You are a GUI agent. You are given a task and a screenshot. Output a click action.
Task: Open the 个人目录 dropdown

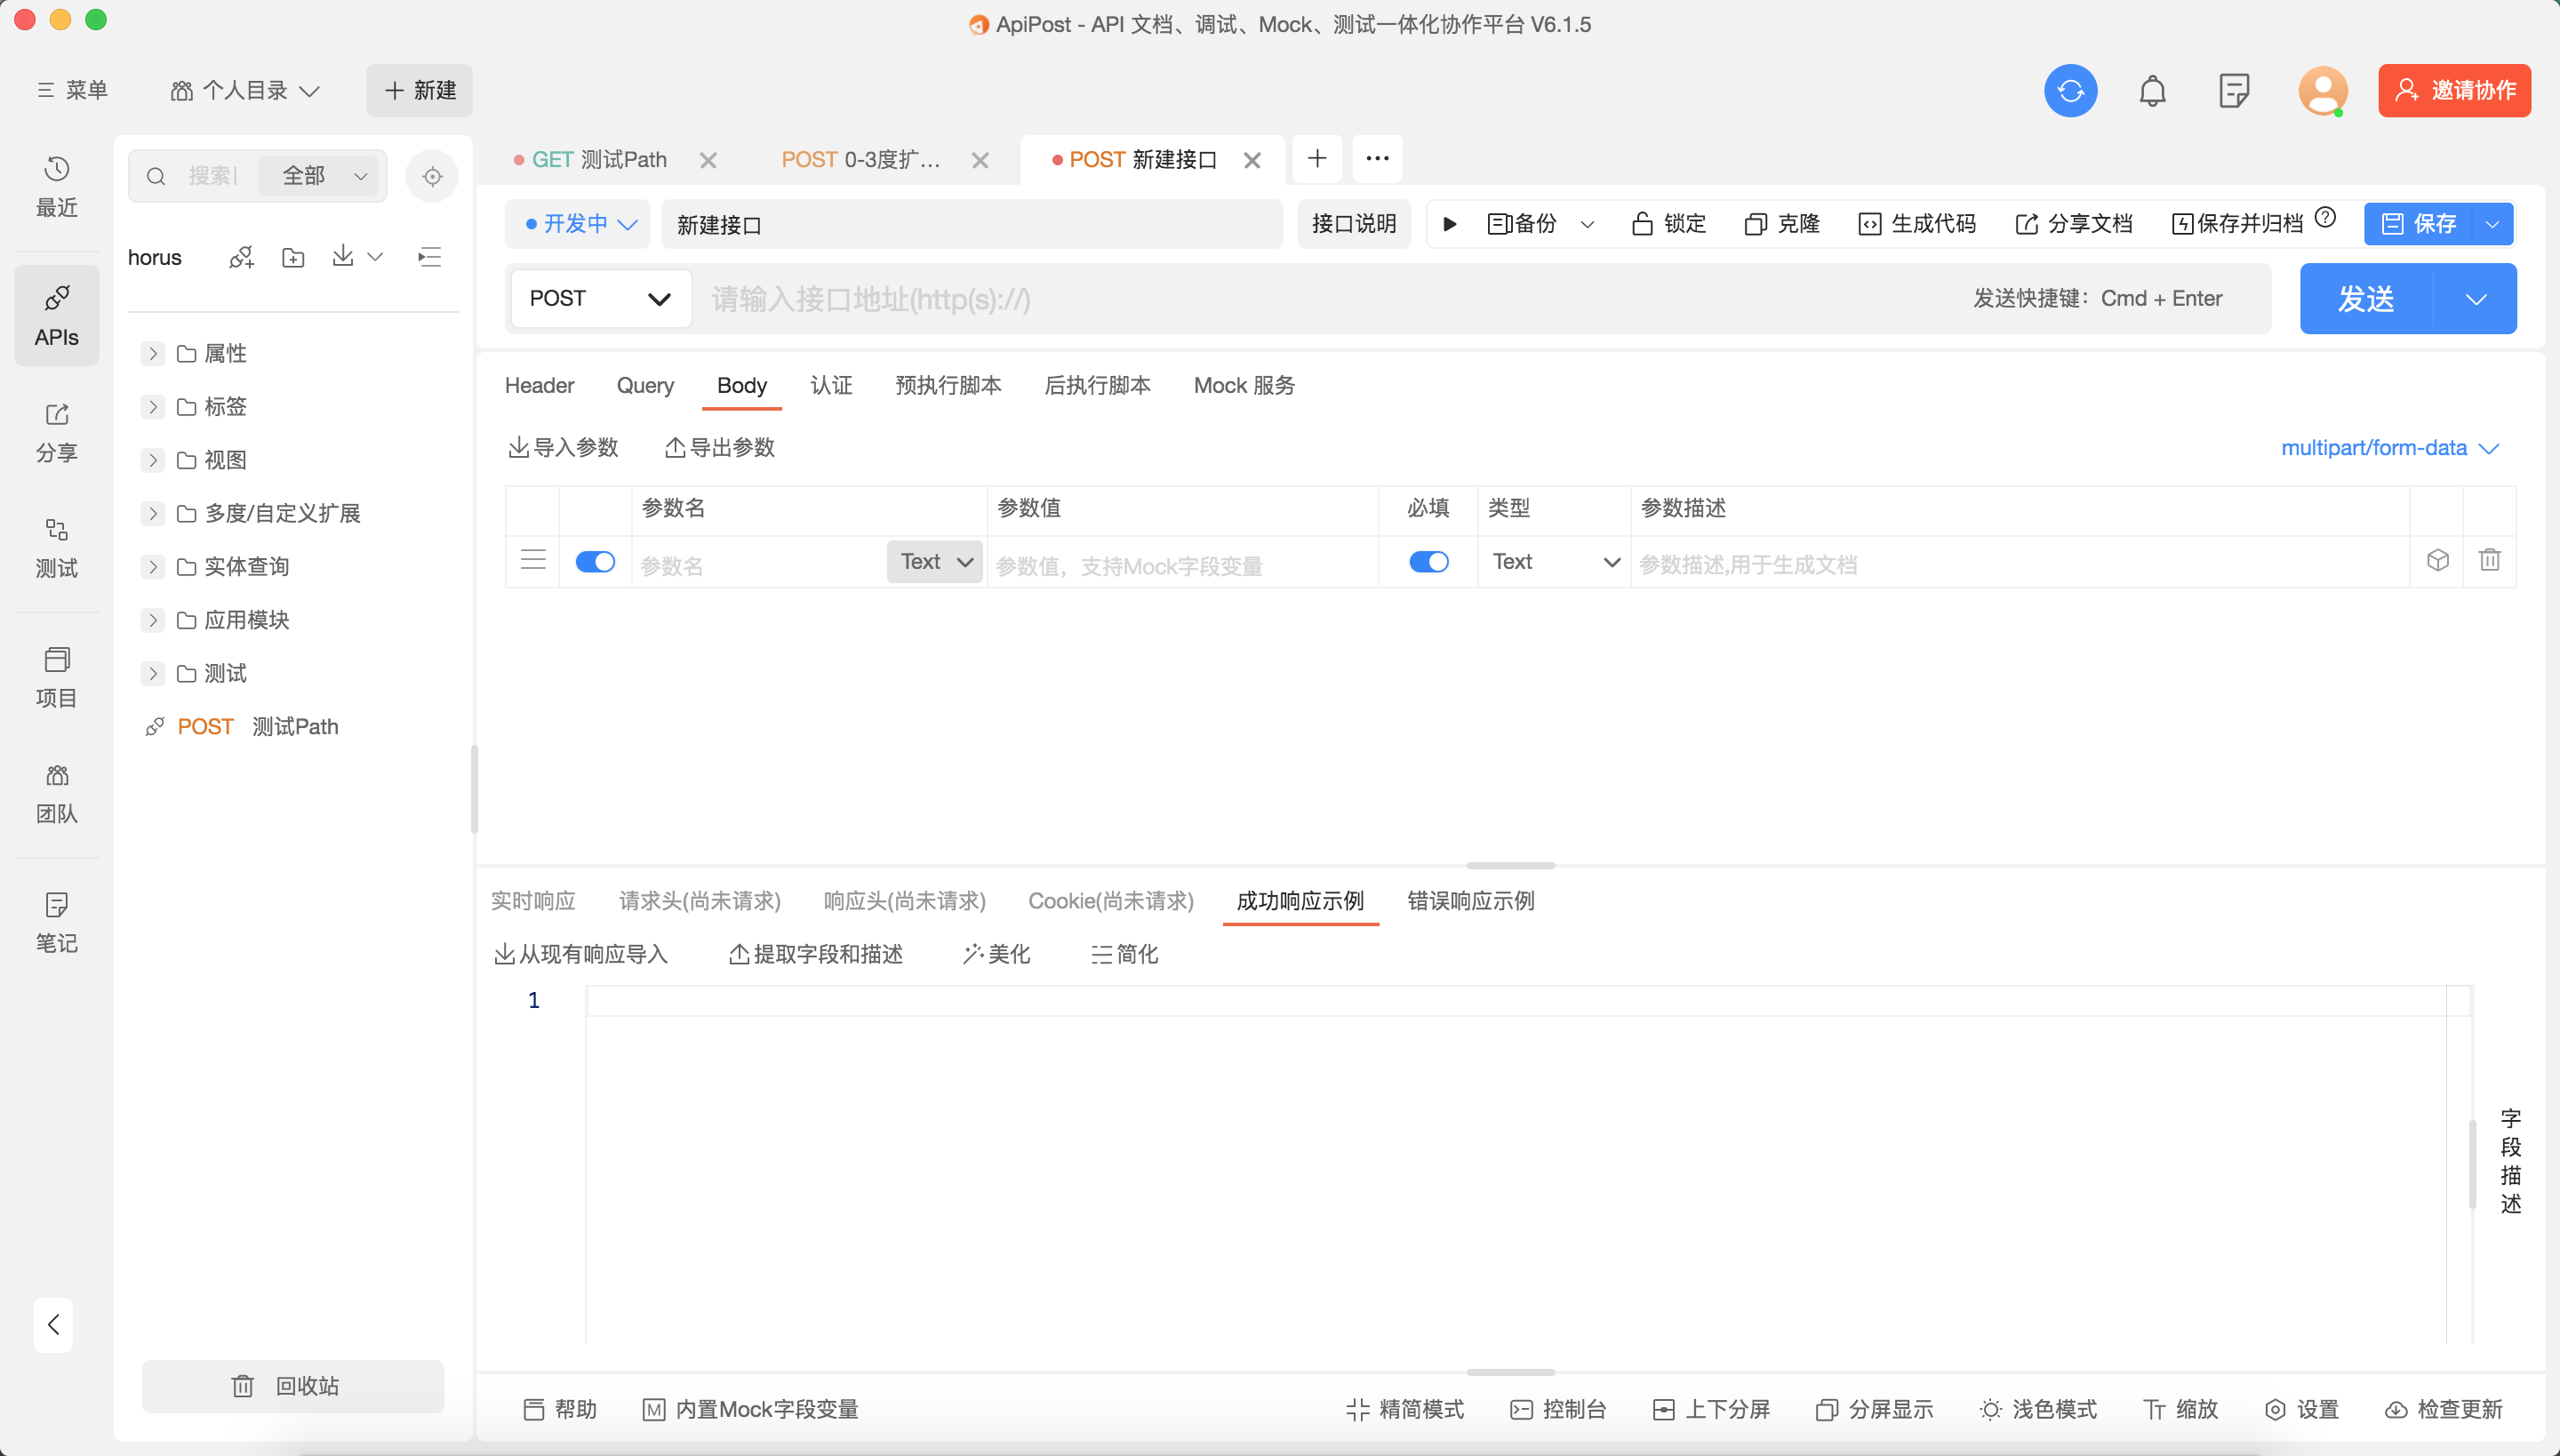click(245, 91)
